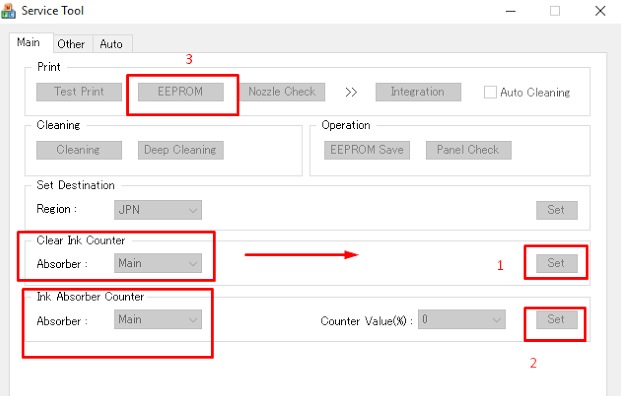Switch to the Main tab
The width and height of the screenshot is (621, 396).
30,42
